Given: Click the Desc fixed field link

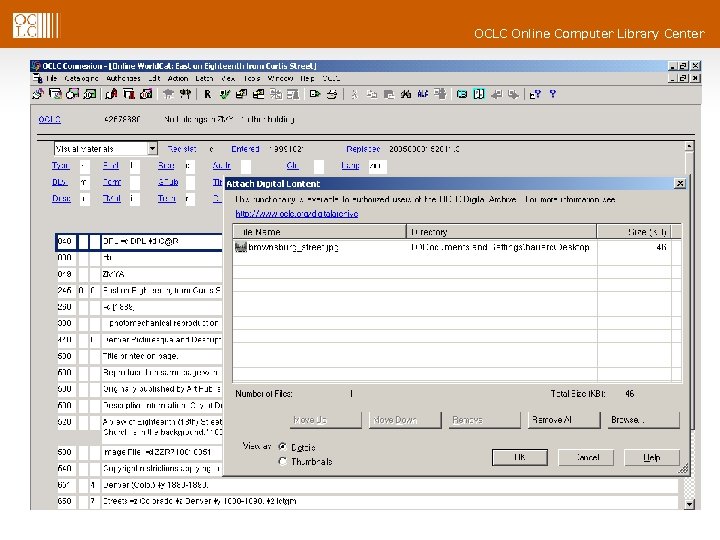Looking at the screenshot, I should pyautogui.click(x=62, y=198).
